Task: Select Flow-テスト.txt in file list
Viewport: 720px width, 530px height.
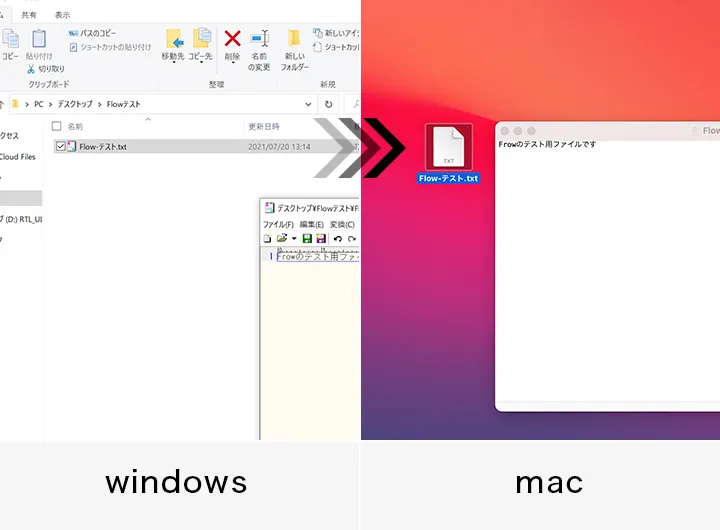Action: point(103,147)
